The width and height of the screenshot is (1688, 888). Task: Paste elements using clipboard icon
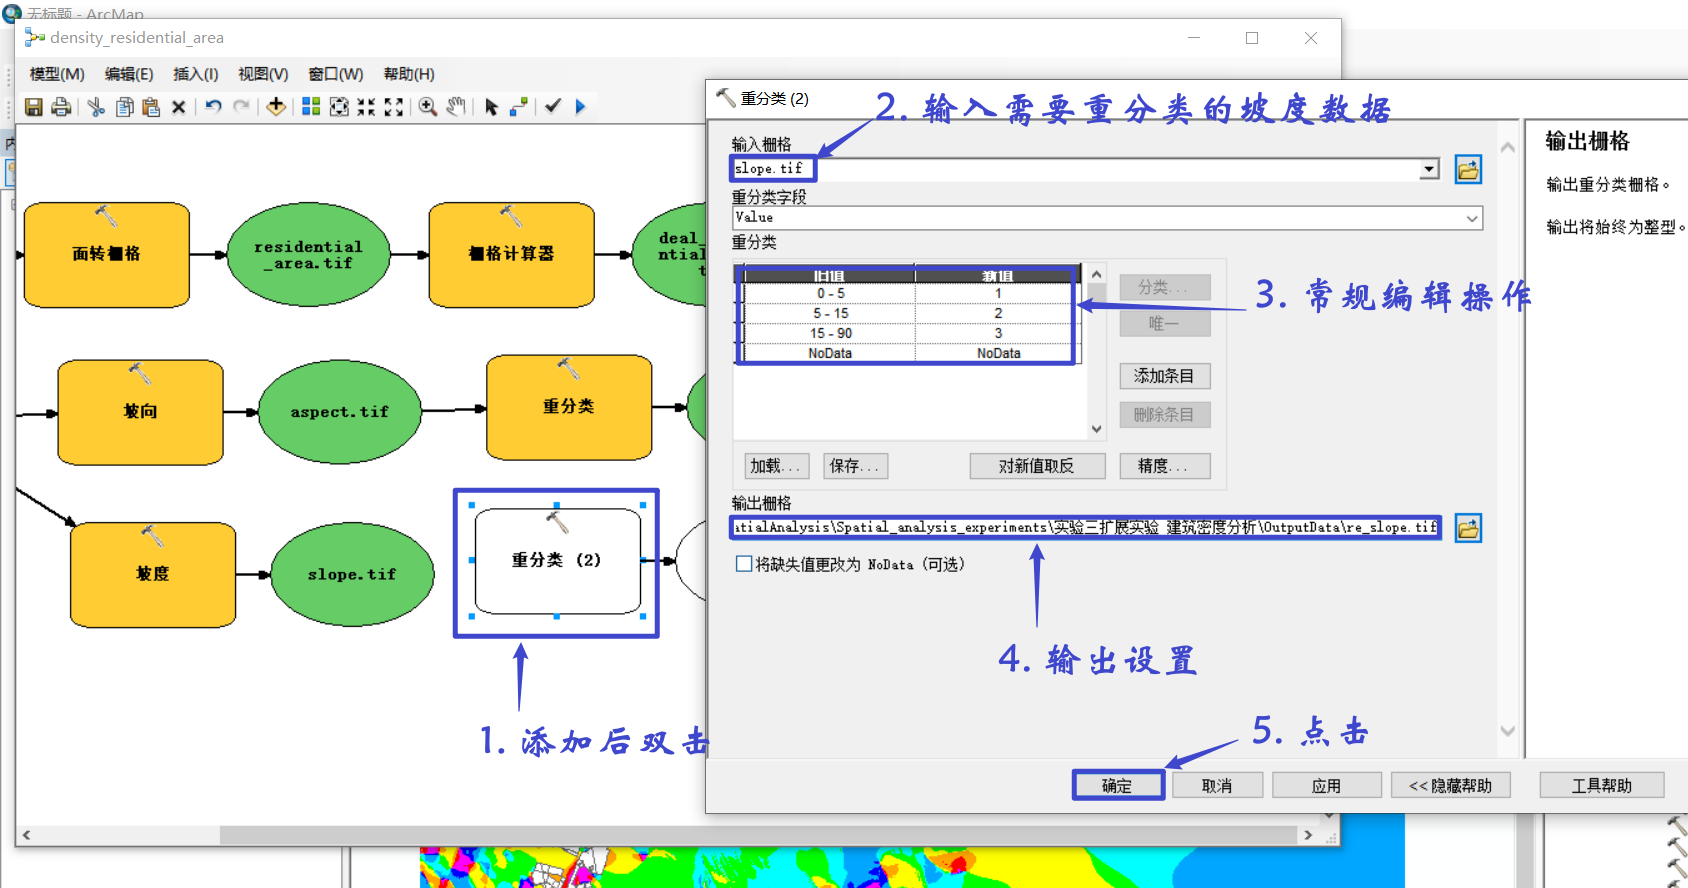151,107
